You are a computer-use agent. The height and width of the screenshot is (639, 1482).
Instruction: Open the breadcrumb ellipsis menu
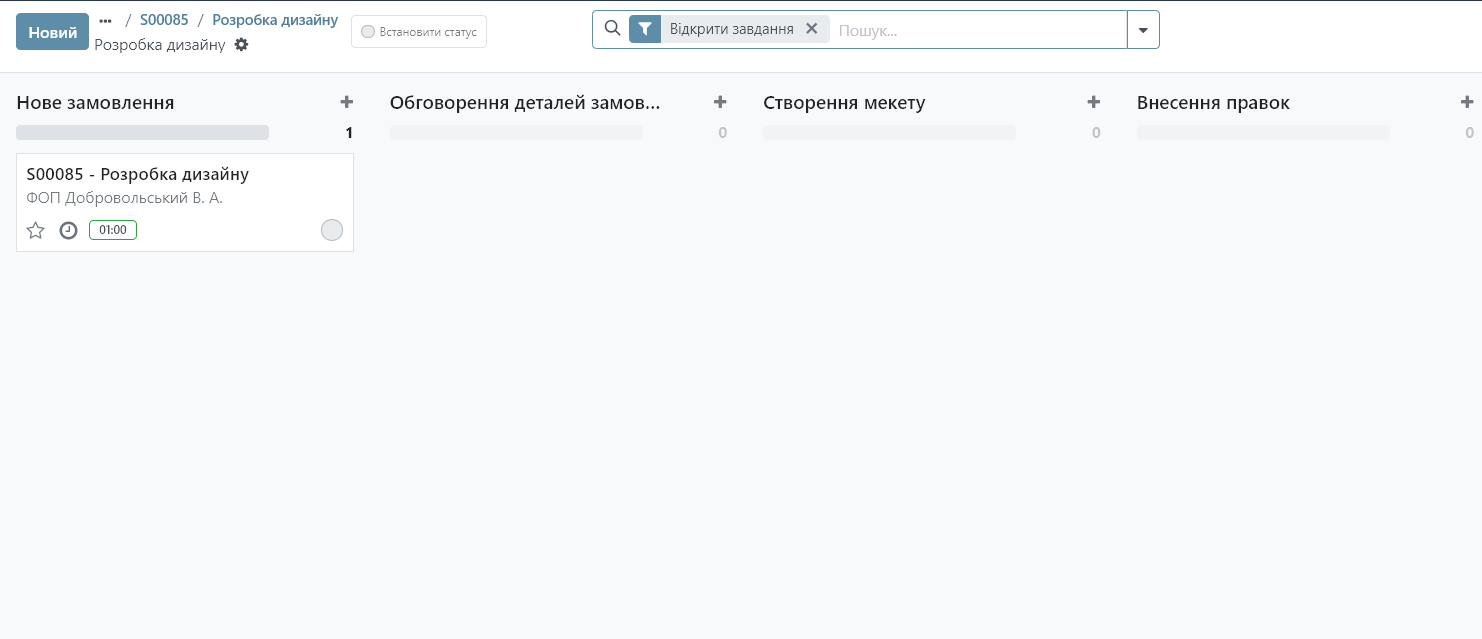[105, 20]
